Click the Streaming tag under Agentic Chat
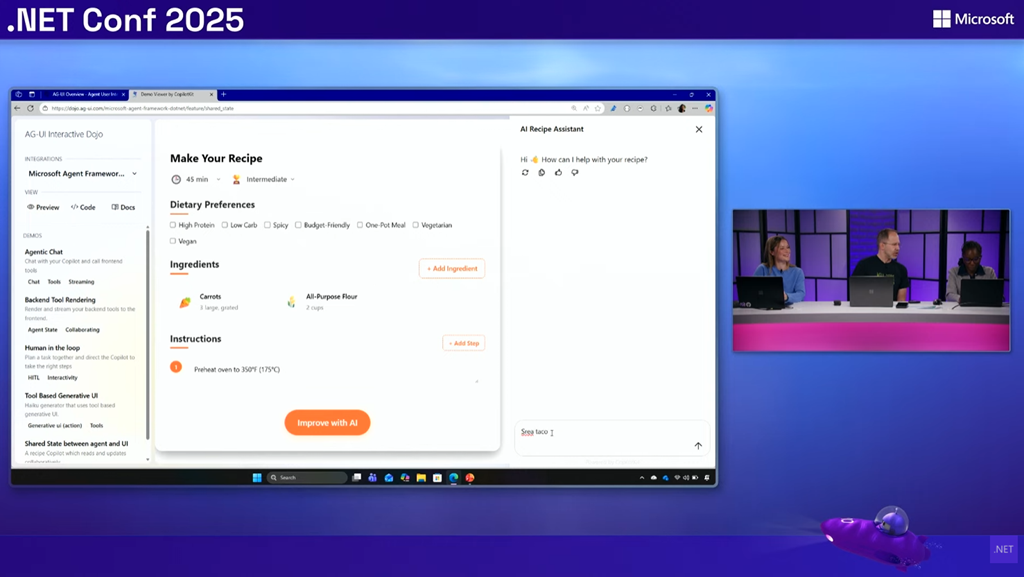Image resolution: width=1024 pixels, height=577 pixels. [x=81, y=282]
